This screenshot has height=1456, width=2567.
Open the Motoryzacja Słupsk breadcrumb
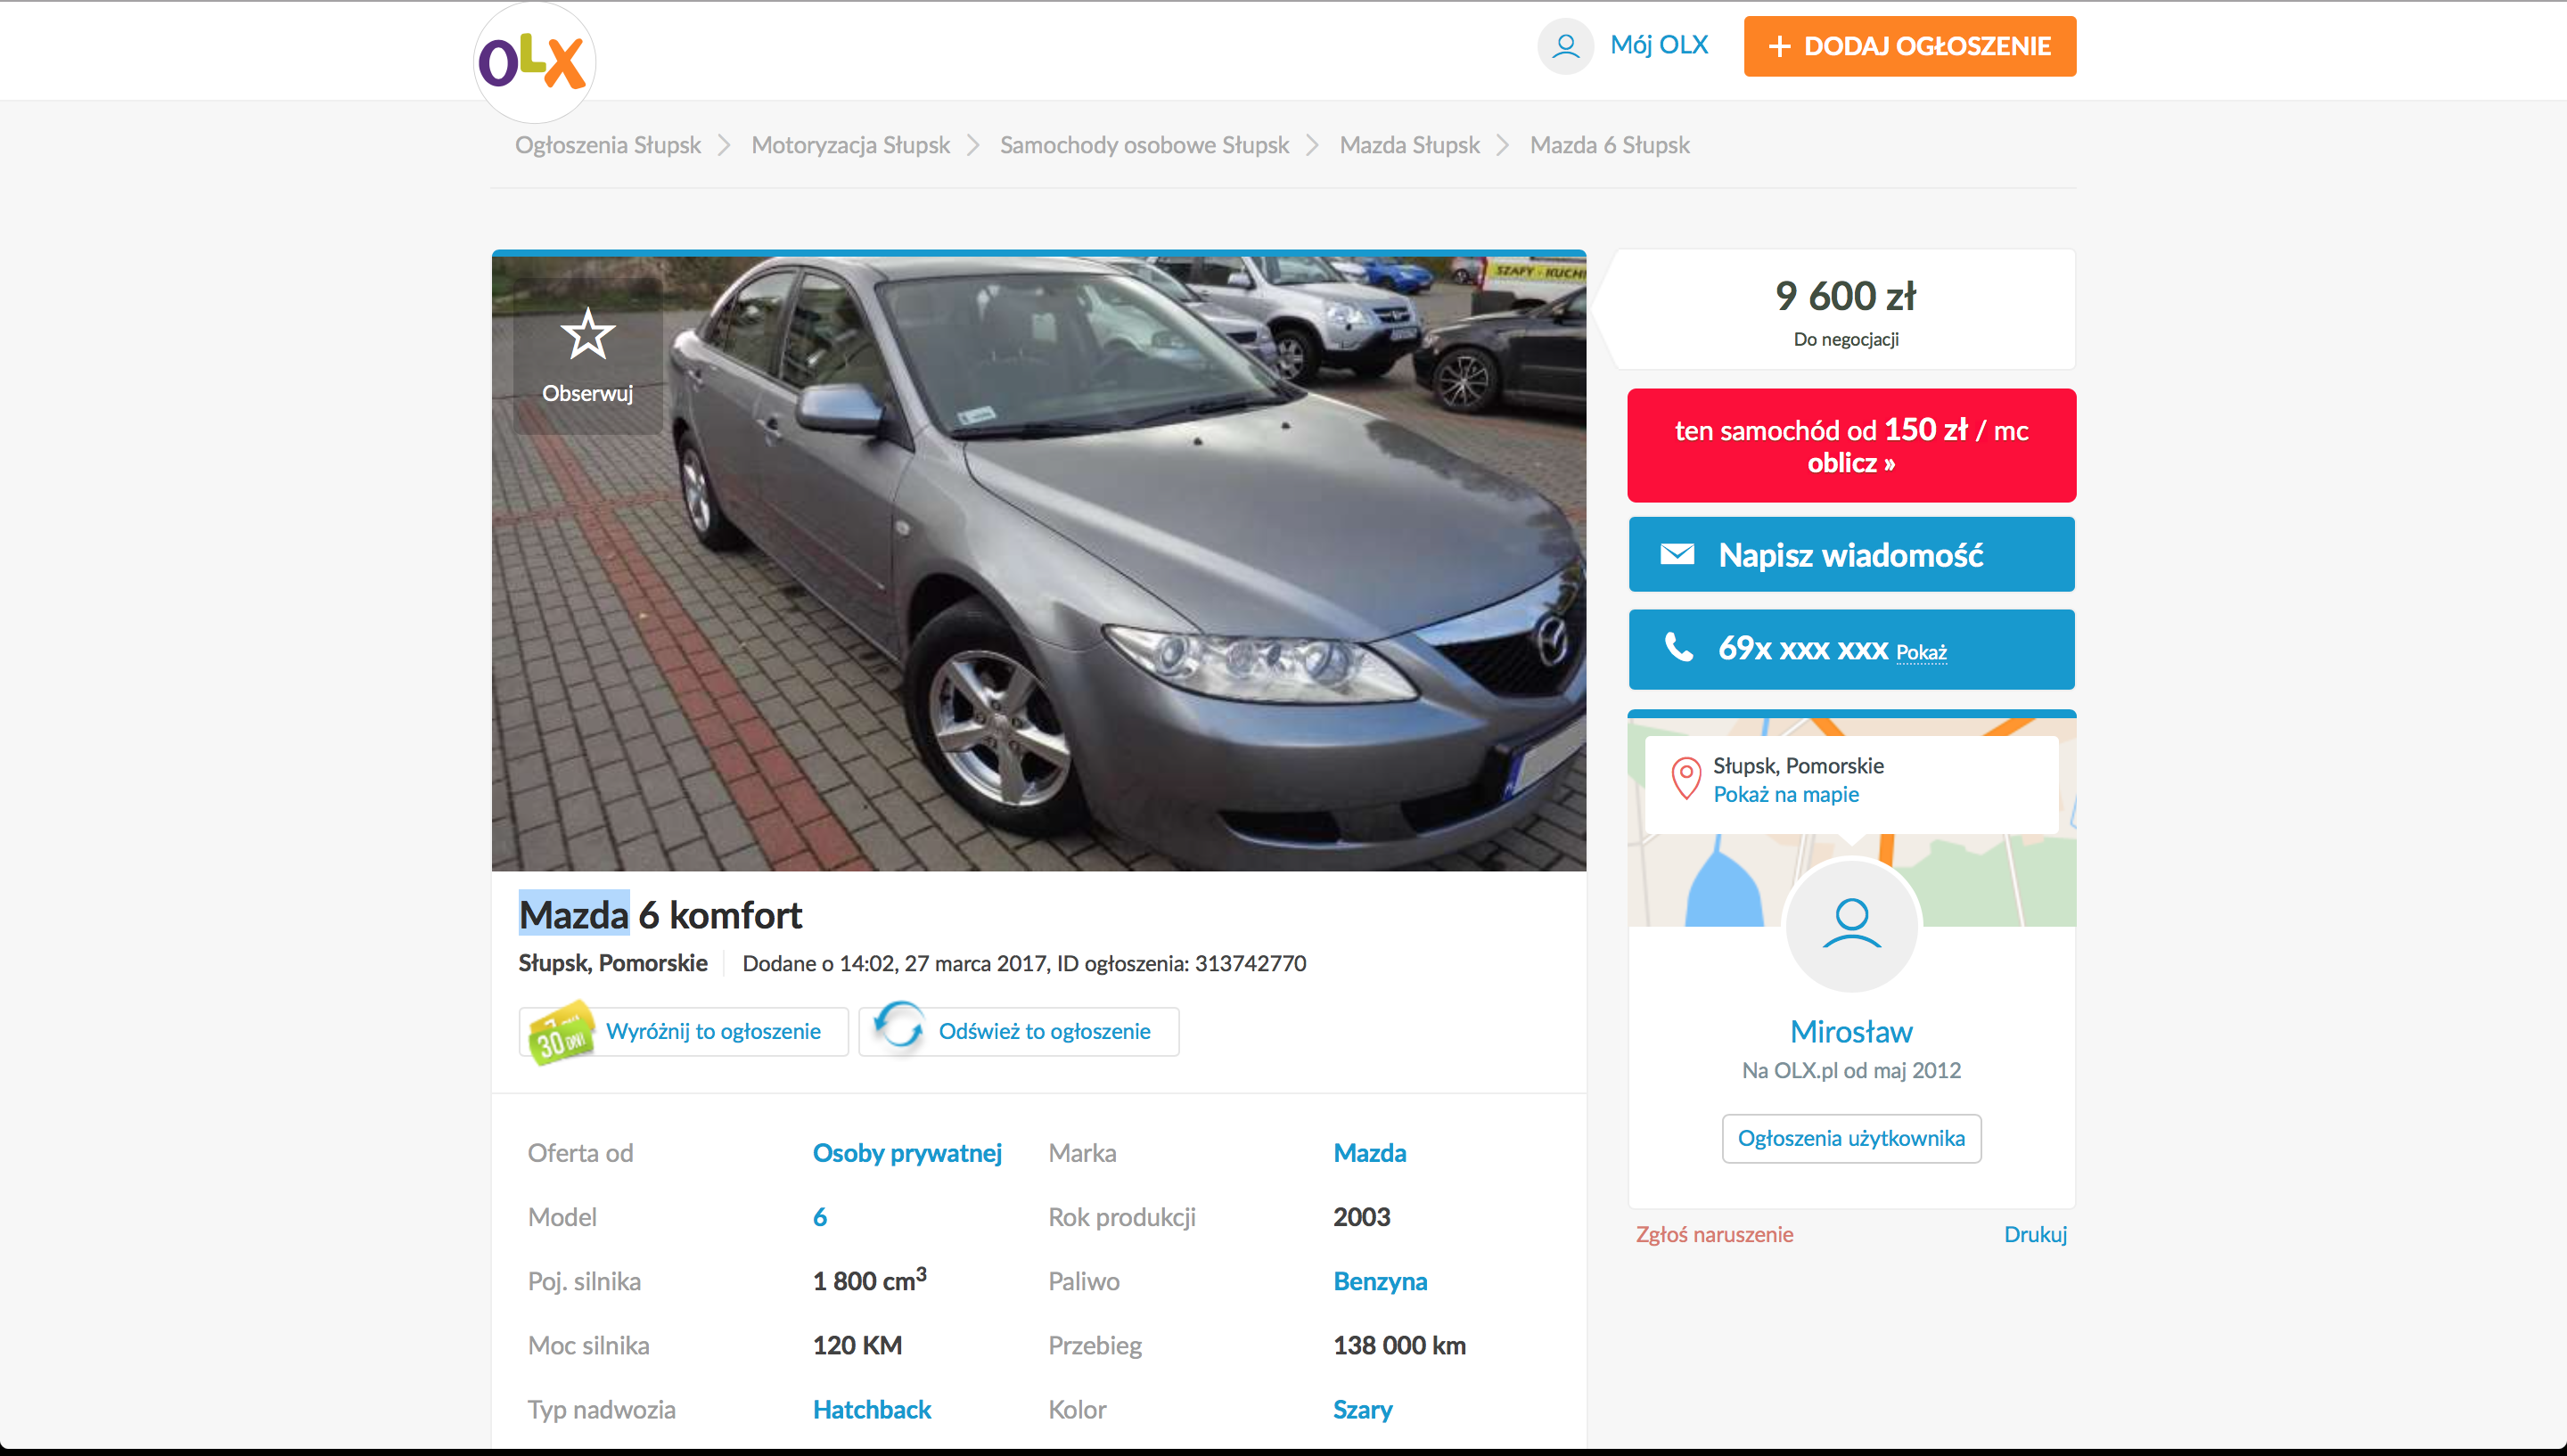pyautogui.click(x=850, y=145)
